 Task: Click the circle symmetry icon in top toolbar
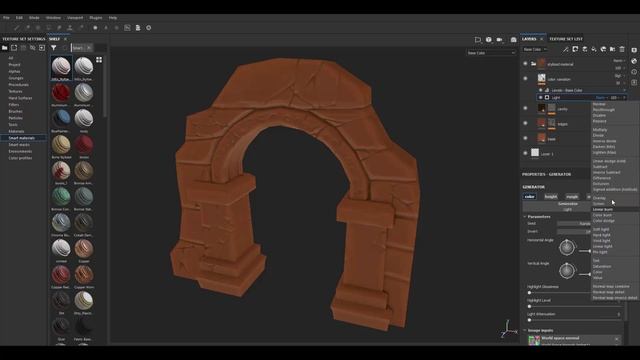click(95, 28)
